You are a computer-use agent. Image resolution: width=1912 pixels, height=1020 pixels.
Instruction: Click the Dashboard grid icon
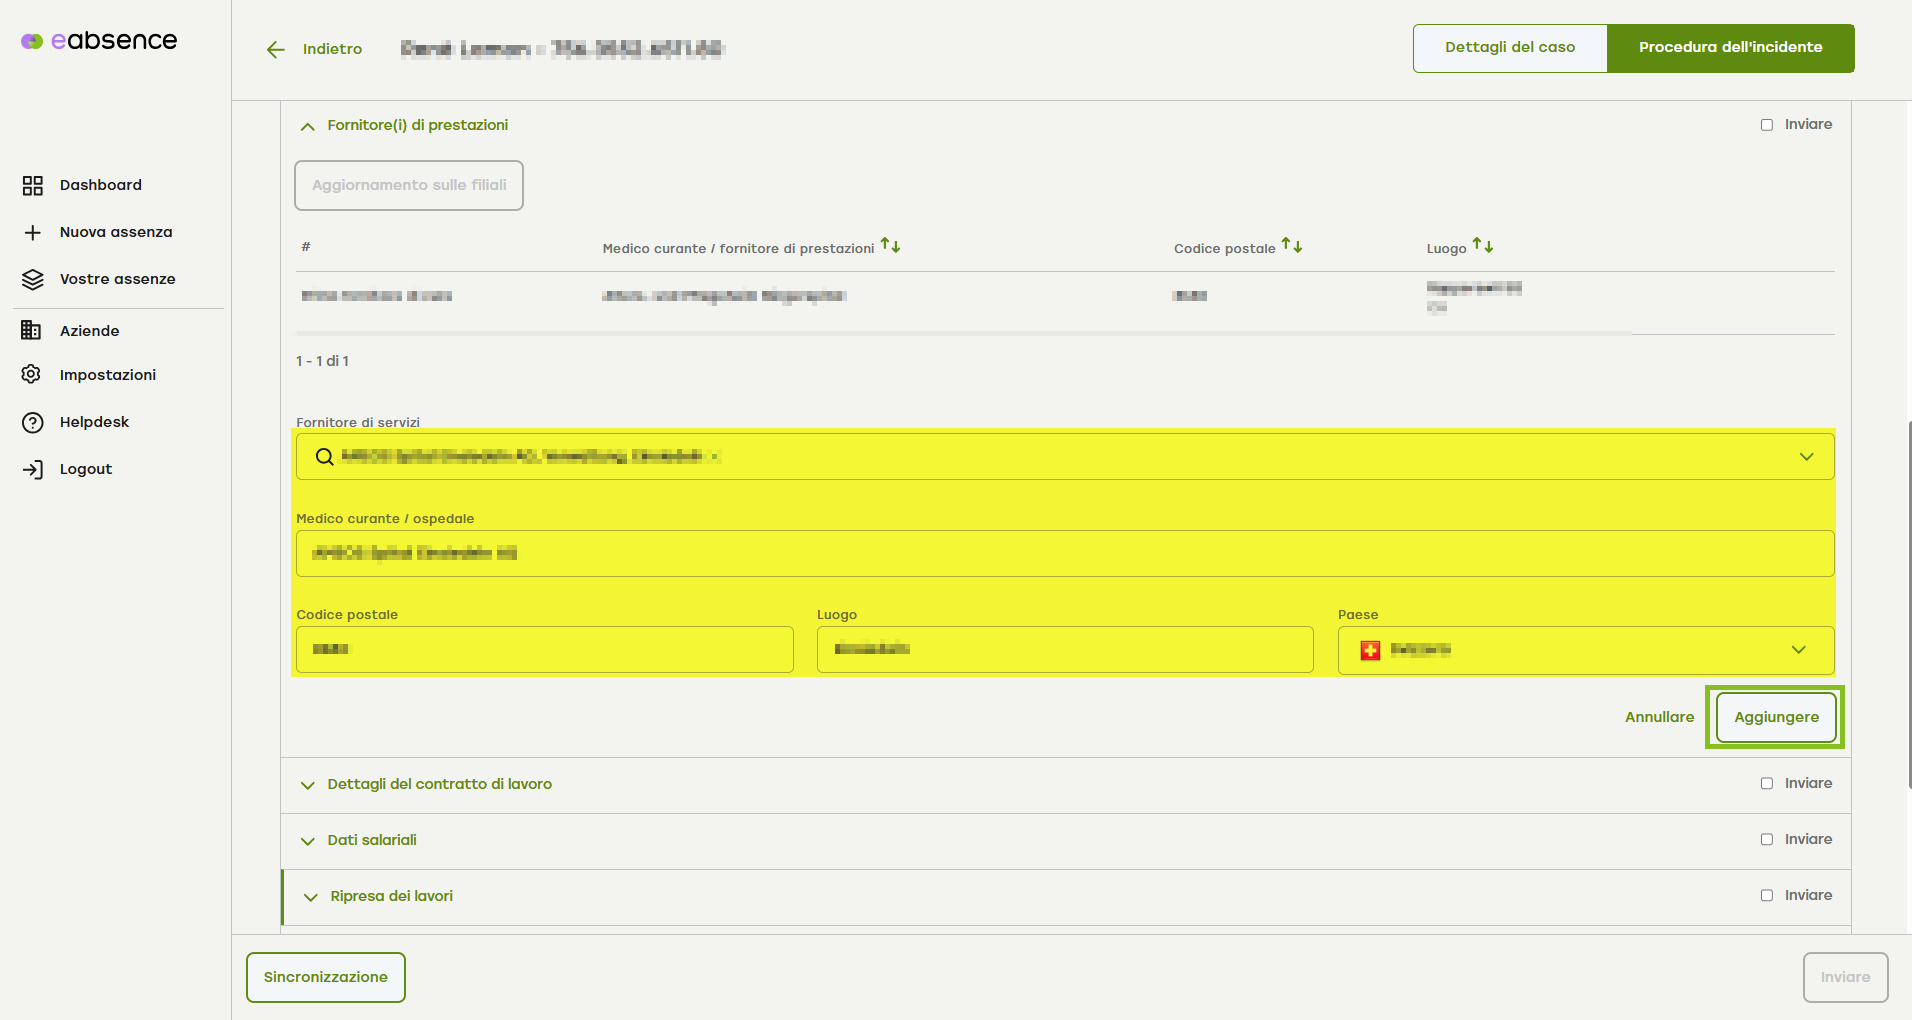coord(33,185)
